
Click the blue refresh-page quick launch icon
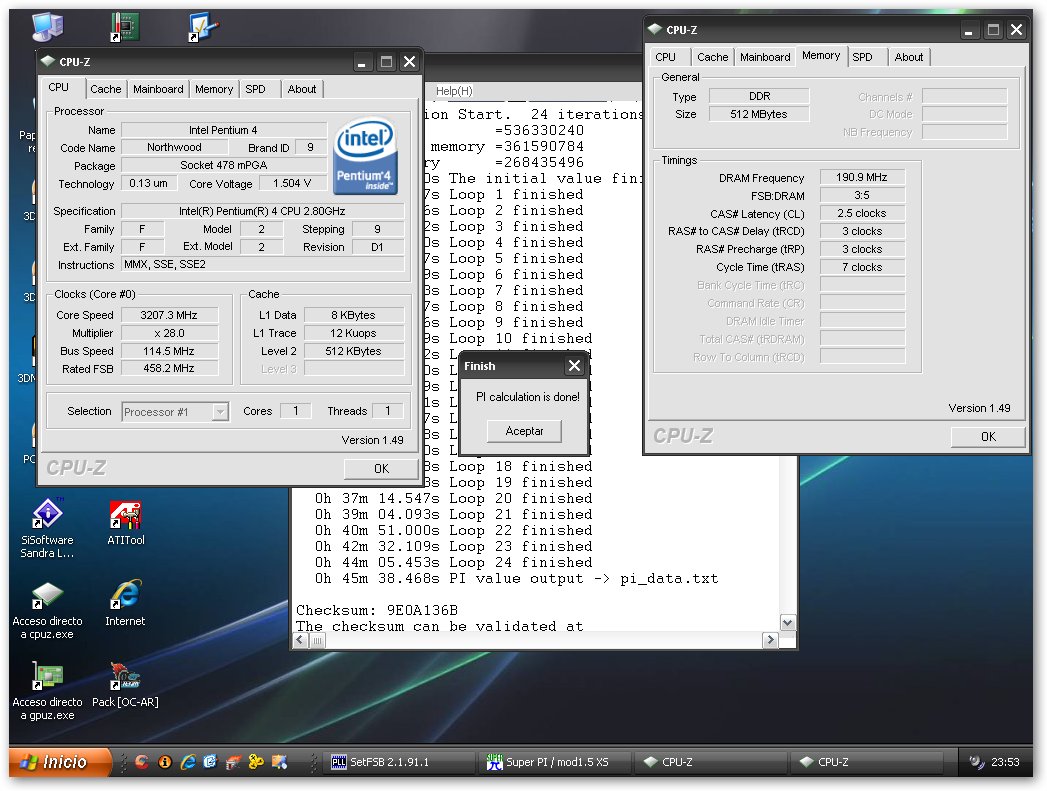pos(210,762)
